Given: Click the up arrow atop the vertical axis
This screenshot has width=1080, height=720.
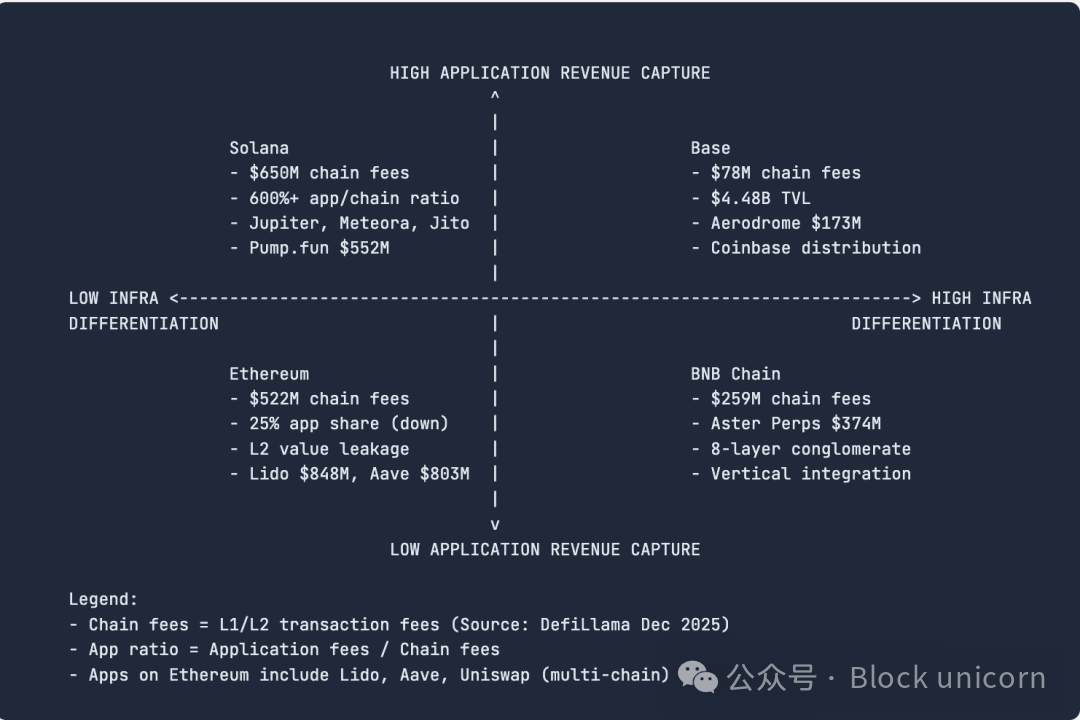Looking at the screenshot, I should click(x=495, y=97).
